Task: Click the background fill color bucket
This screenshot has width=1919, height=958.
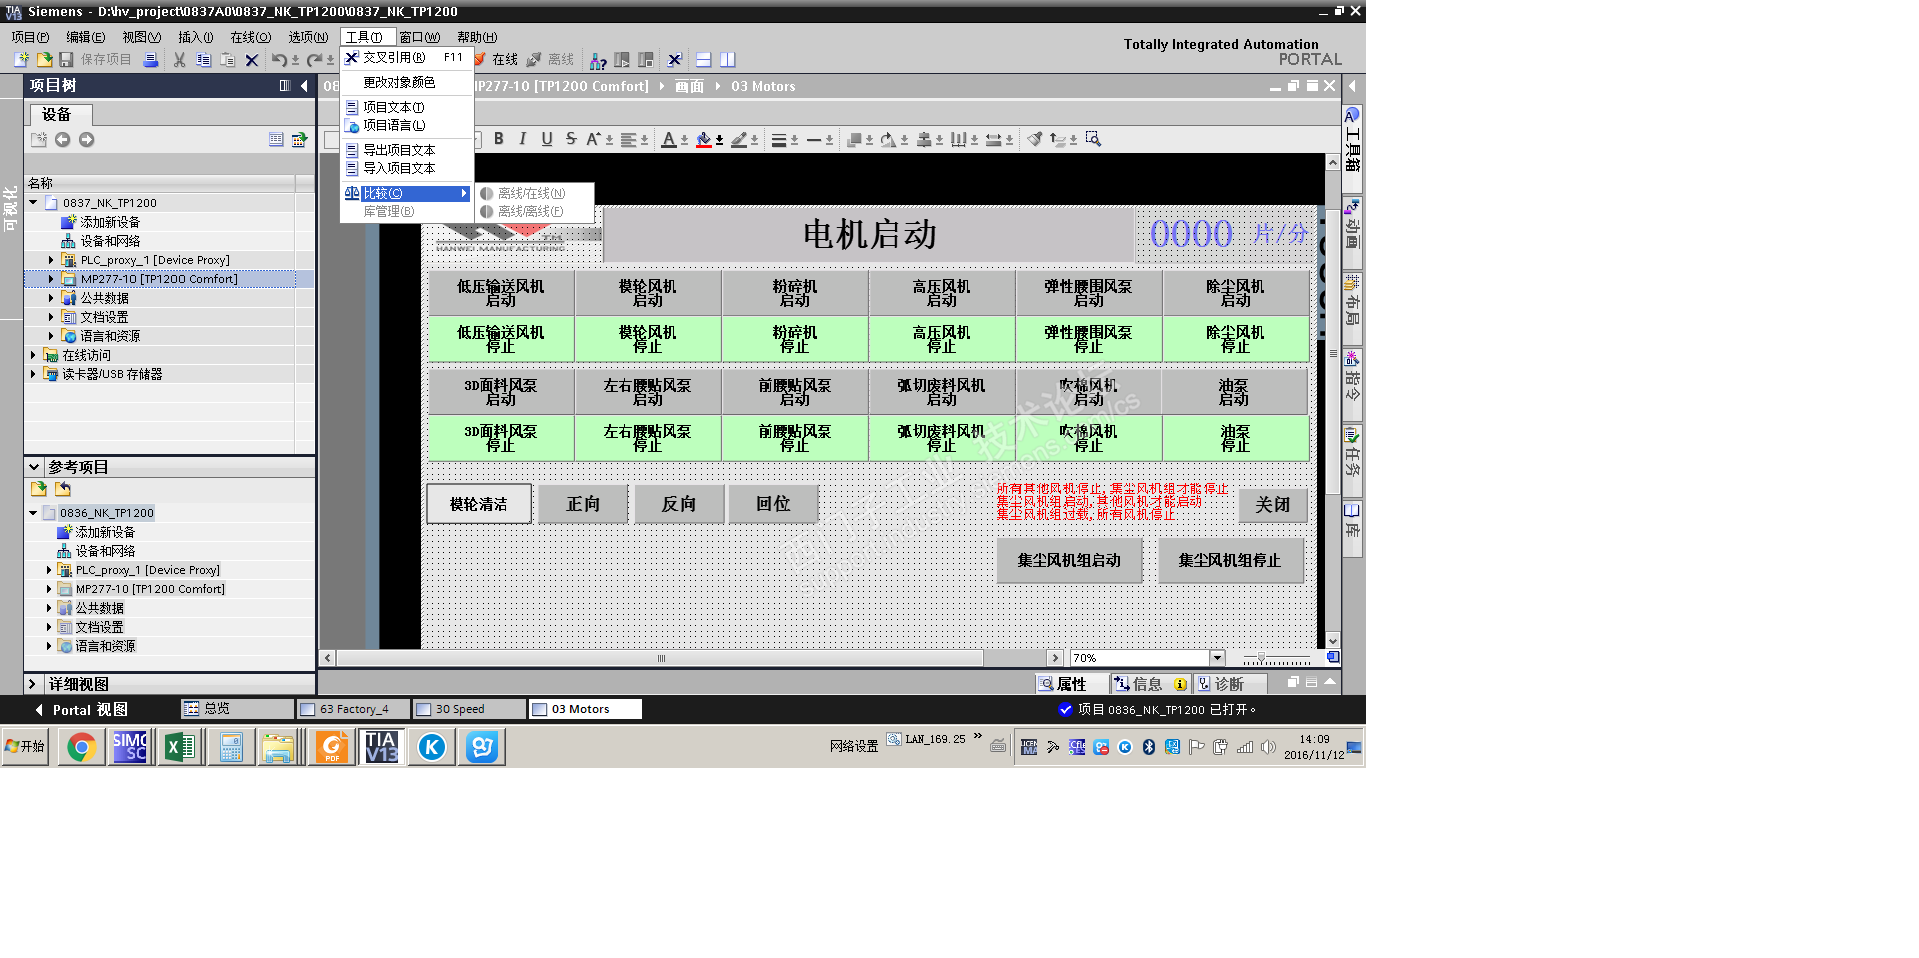Action: 704,139
